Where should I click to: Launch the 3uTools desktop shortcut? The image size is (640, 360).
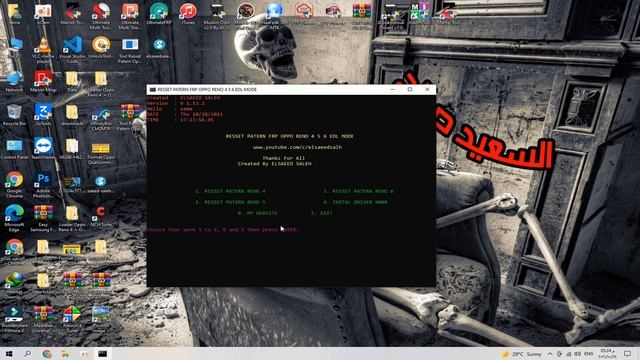click(43, 115)
